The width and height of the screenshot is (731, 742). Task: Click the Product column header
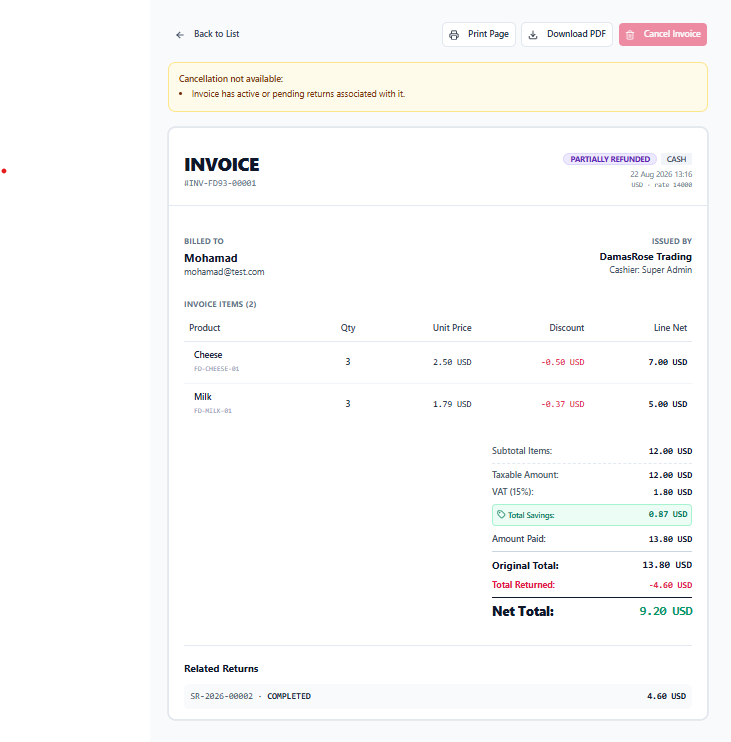click(x=204, y=327)
